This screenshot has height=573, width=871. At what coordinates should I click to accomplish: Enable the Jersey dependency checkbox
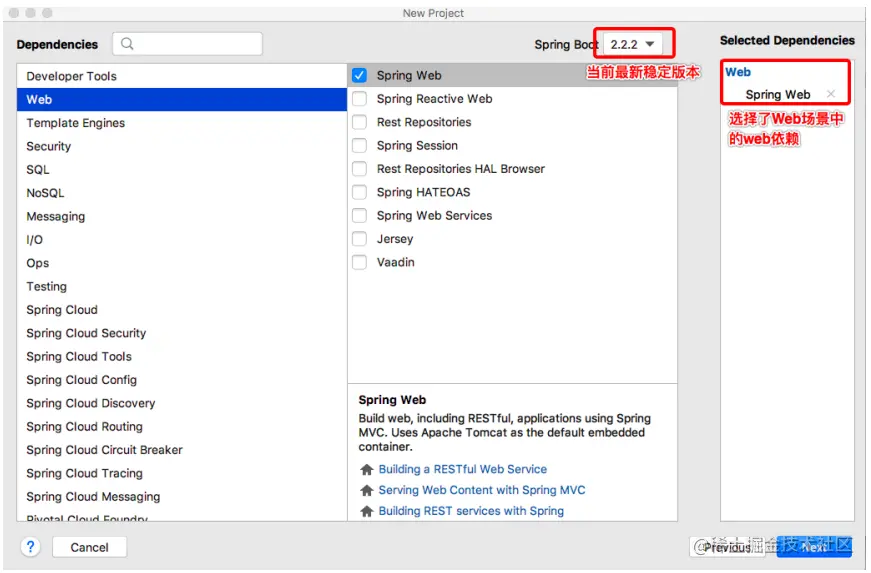pos(359,239)
